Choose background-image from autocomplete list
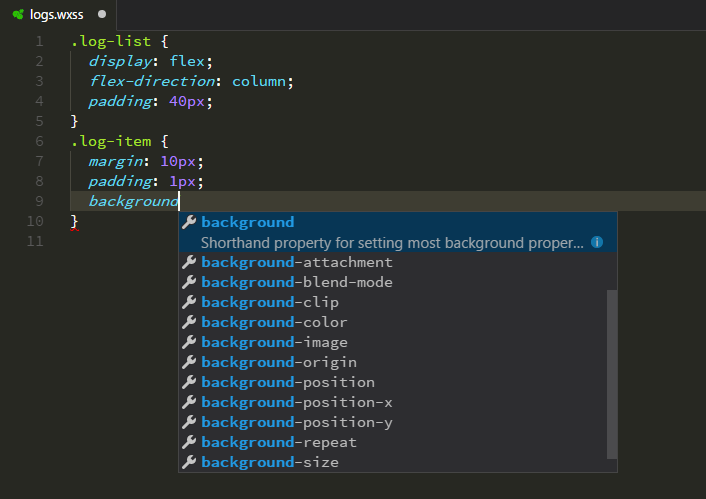706x499 pixels. (x=393, y=342)
